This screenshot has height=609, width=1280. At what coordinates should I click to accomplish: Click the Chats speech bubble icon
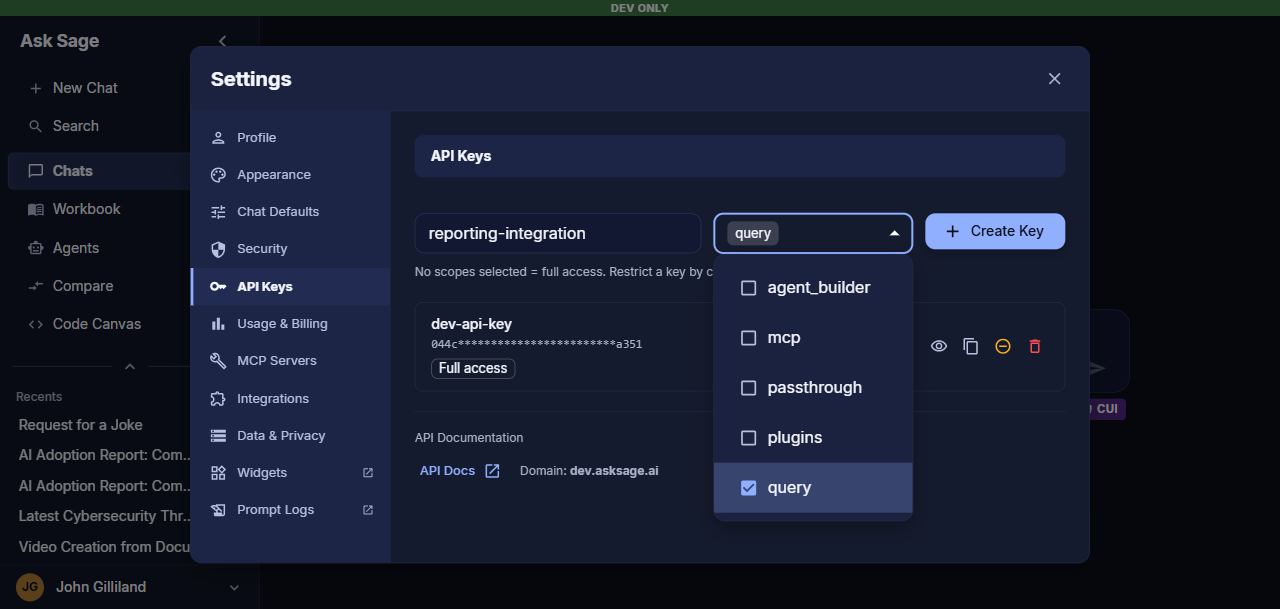(x=35, y=171)
